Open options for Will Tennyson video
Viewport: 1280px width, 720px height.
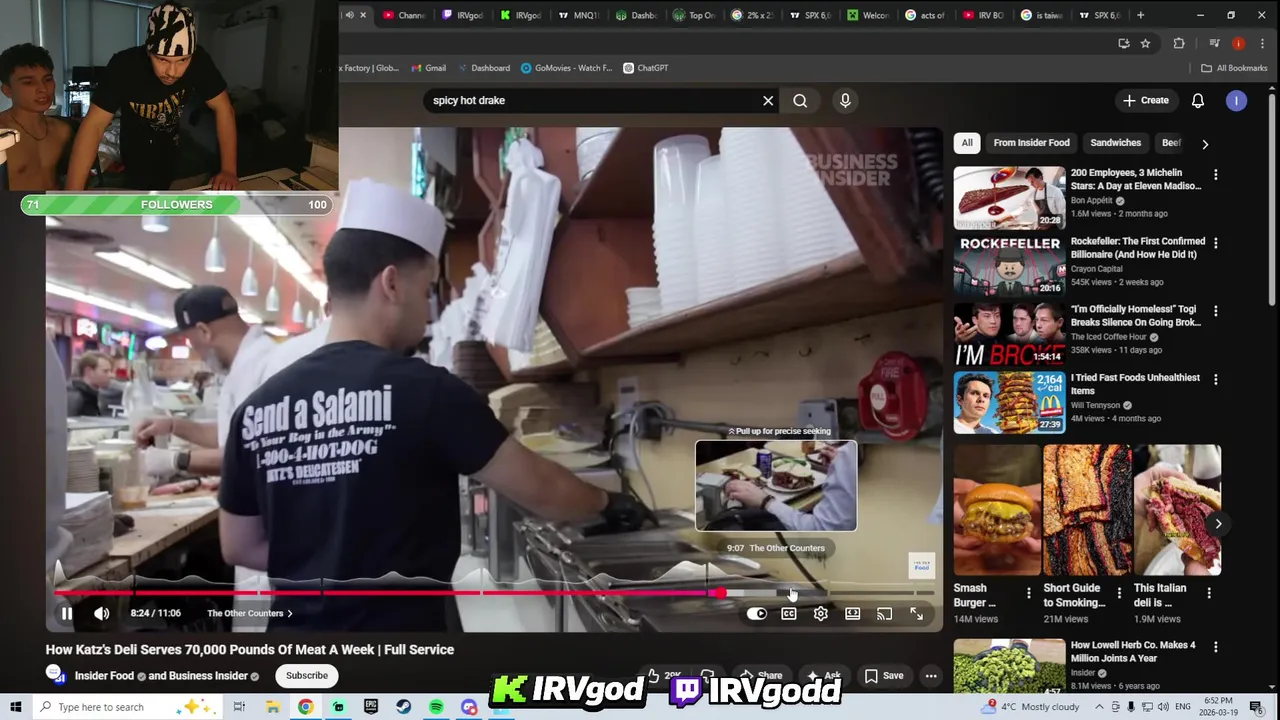pos(1216,380)
